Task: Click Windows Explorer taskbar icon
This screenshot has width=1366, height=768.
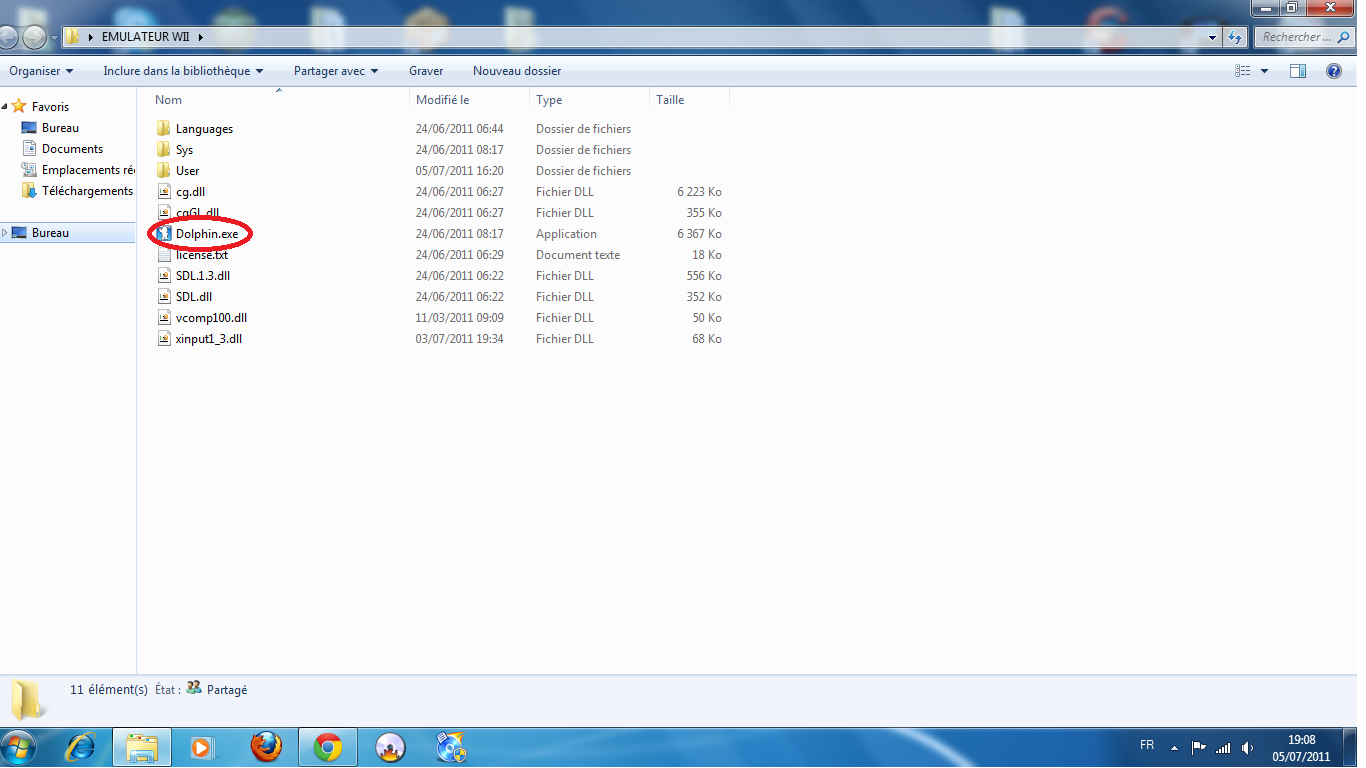Action: point(141,747)
